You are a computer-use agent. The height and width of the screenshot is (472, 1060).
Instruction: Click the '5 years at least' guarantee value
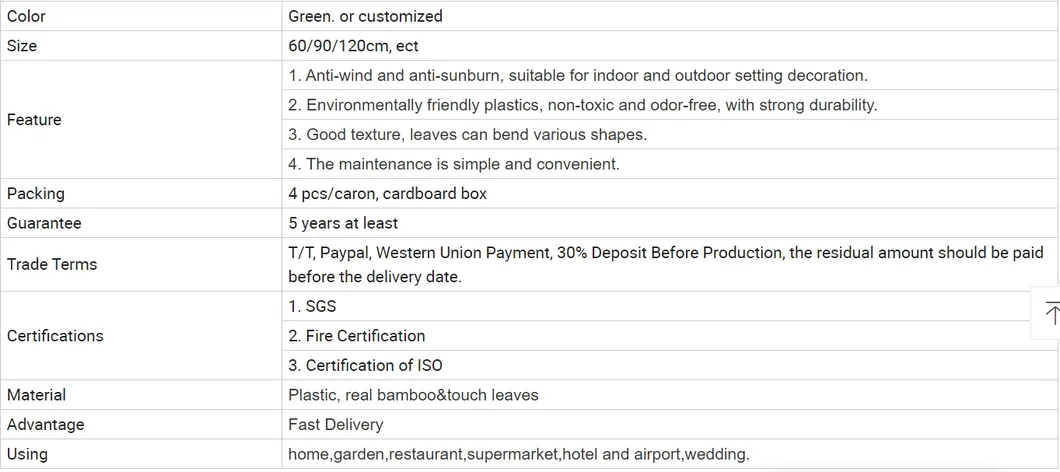pos(343,223)
